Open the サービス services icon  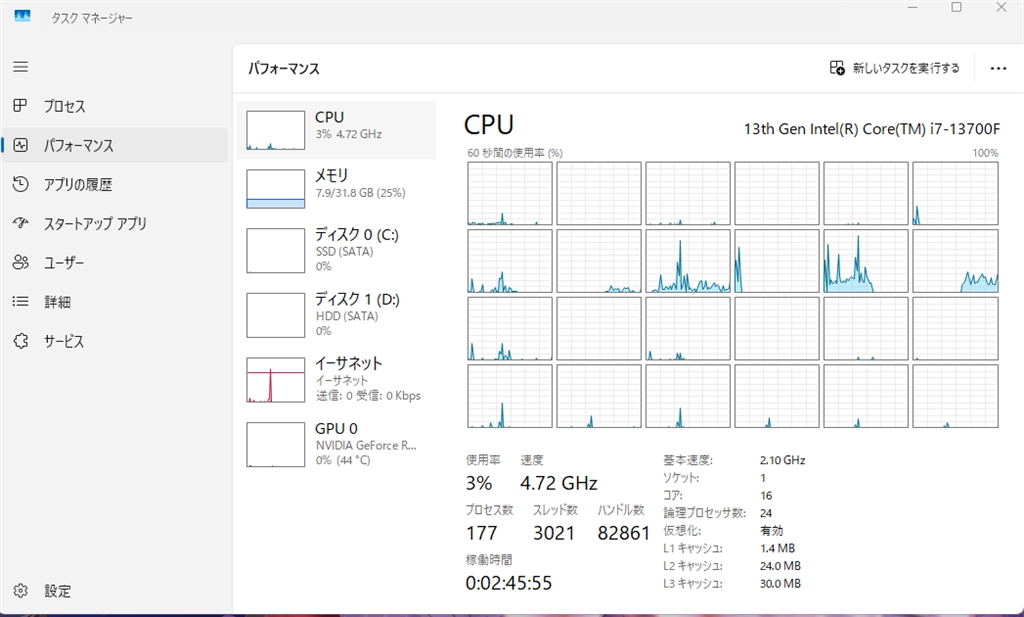[20, 341]
